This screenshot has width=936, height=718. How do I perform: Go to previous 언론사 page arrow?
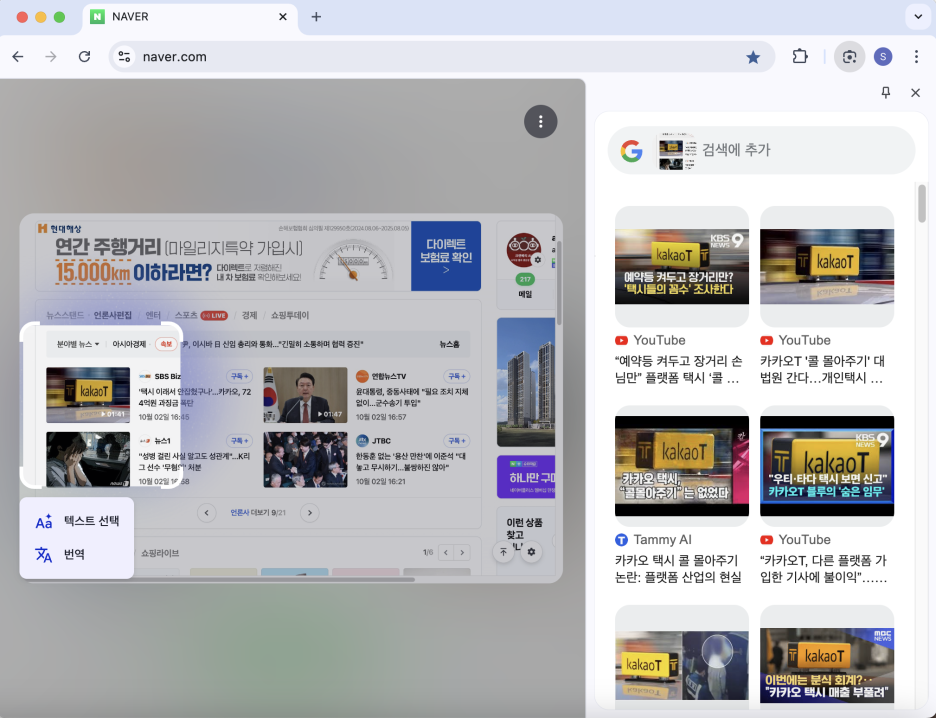[x=207, y=513]
